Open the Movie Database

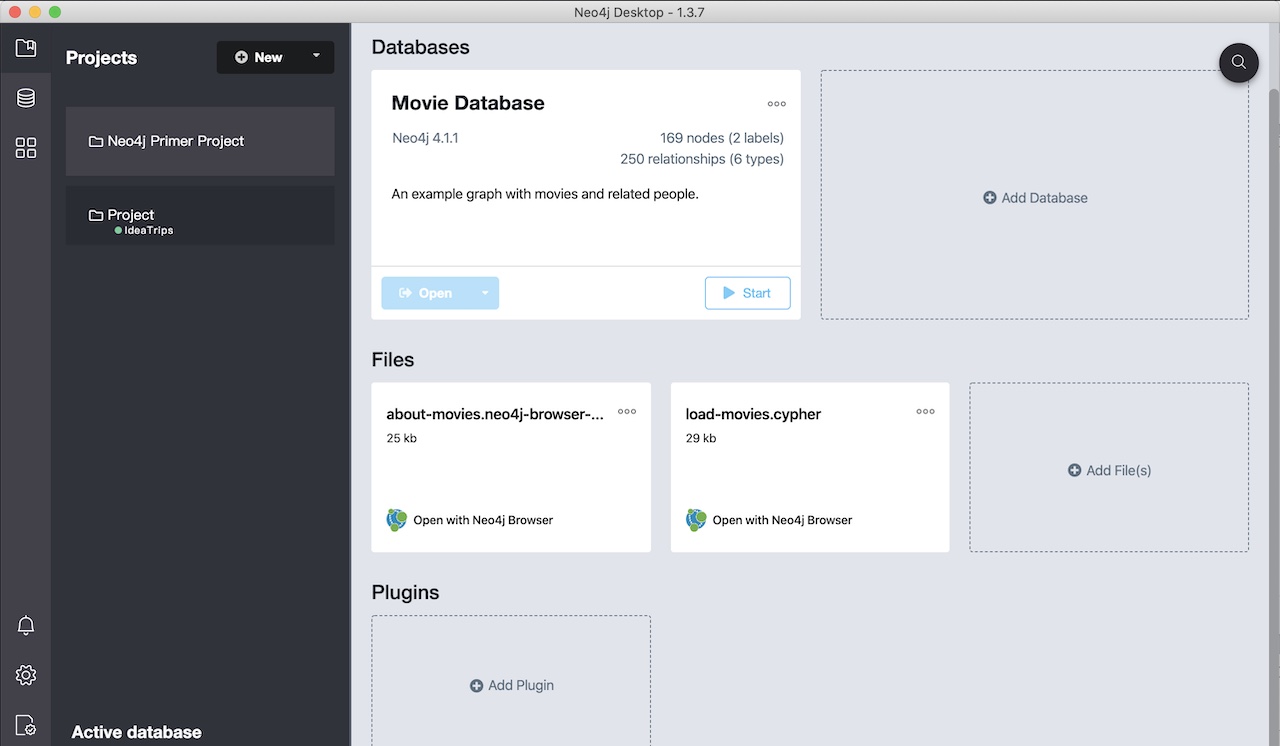tap(426, 293)
